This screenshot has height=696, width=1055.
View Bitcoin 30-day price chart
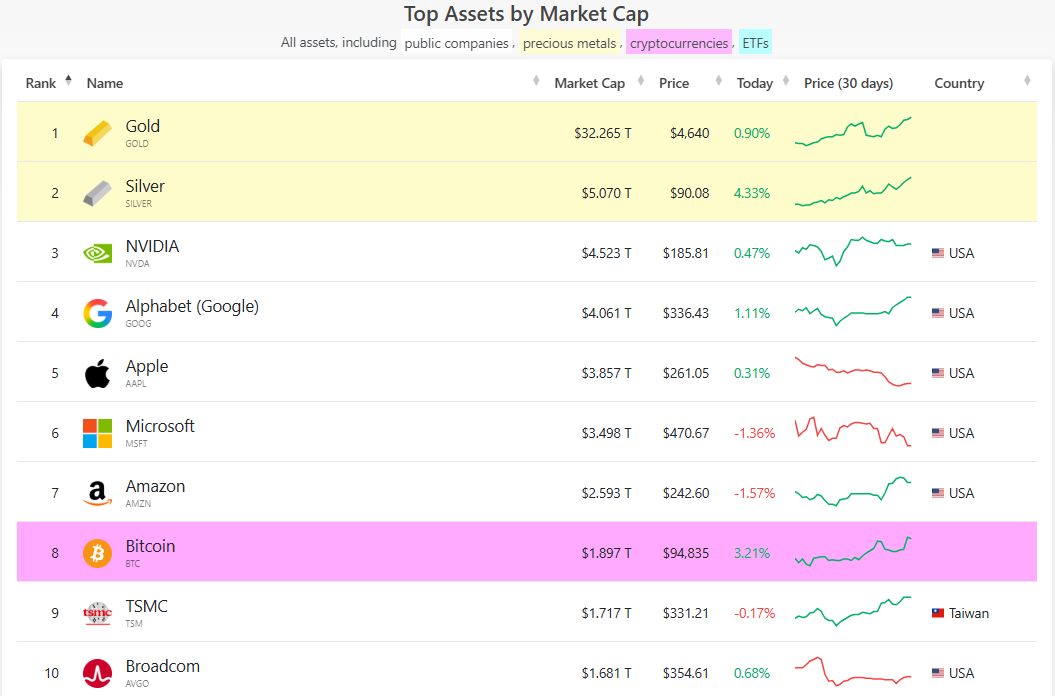click(x=853, y=552)
